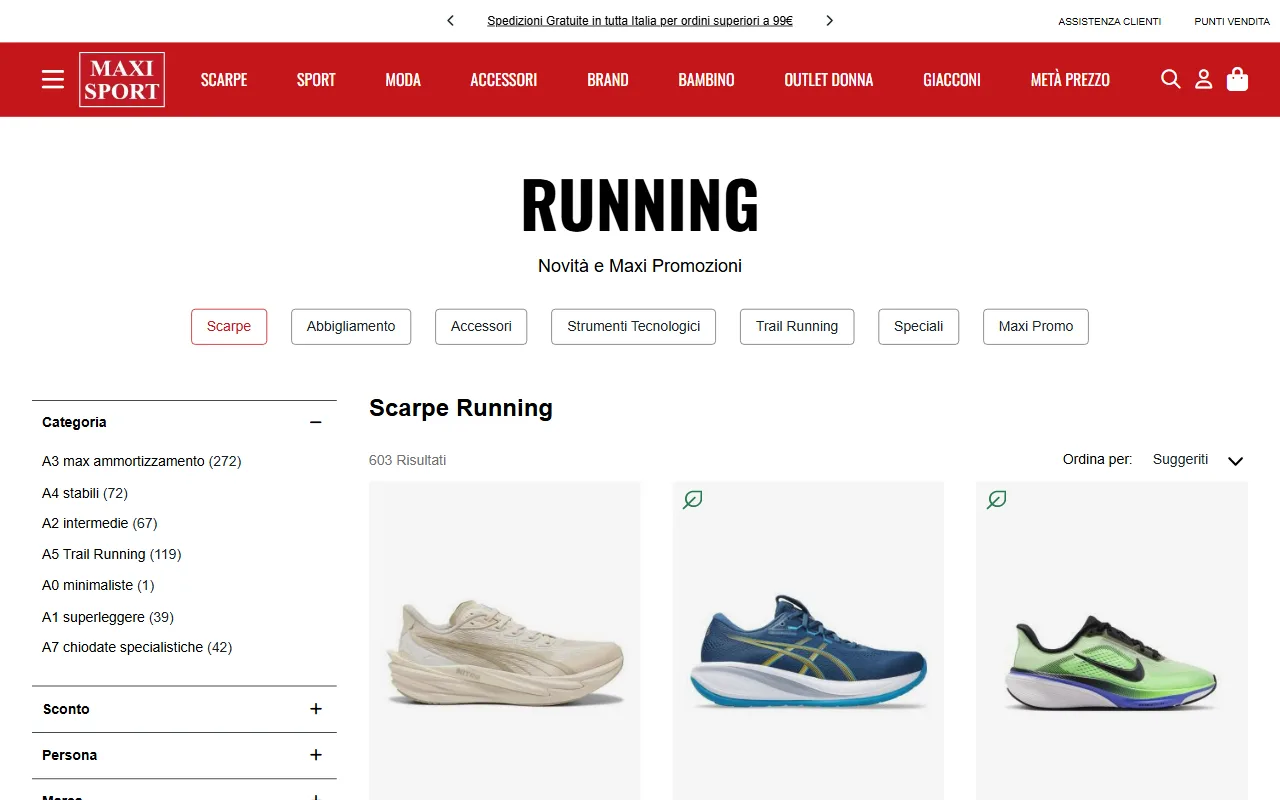1280x800 pixels.
Task: Open the user account icon
Action: [1204, 79]
